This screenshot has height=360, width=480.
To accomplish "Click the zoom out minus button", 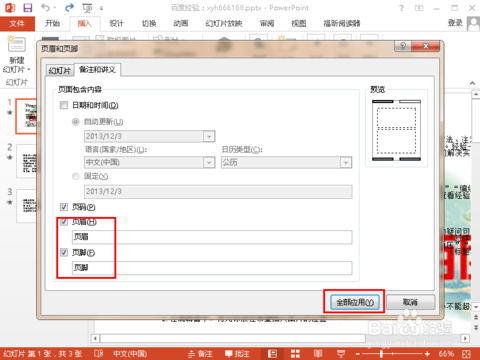I will point(358,354).
